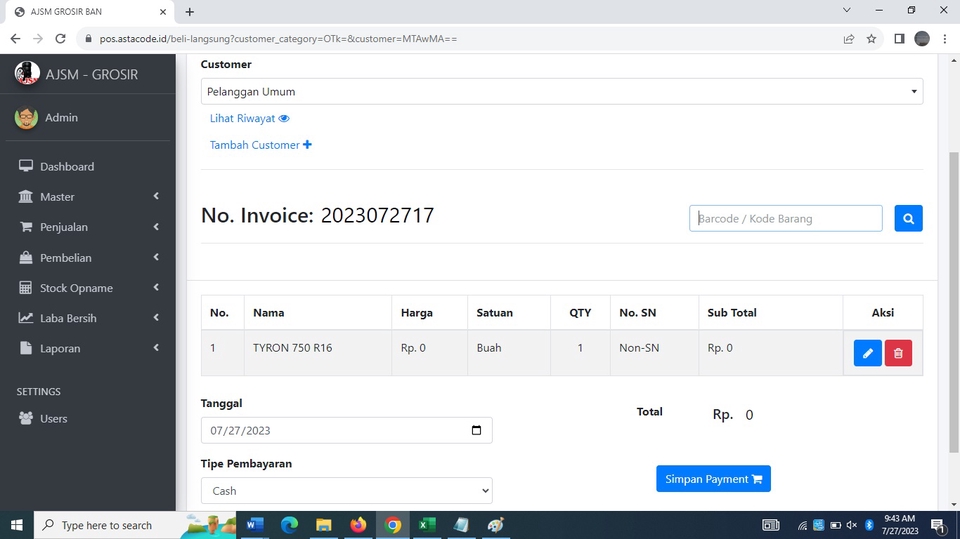This screenshot has height=539, width=960.
Task: Expand the Stock Opname menu
Action: [88, 288]
